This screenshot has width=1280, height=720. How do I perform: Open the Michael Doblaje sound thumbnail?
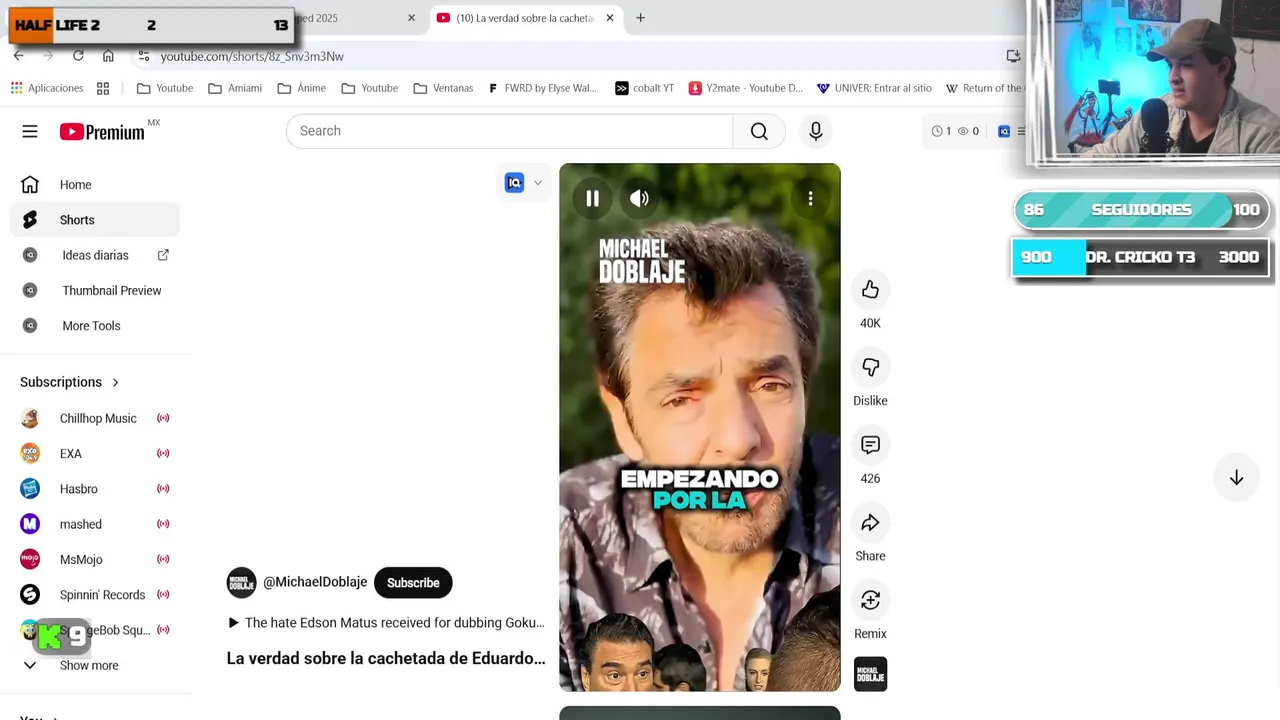[x=870, y=674]
